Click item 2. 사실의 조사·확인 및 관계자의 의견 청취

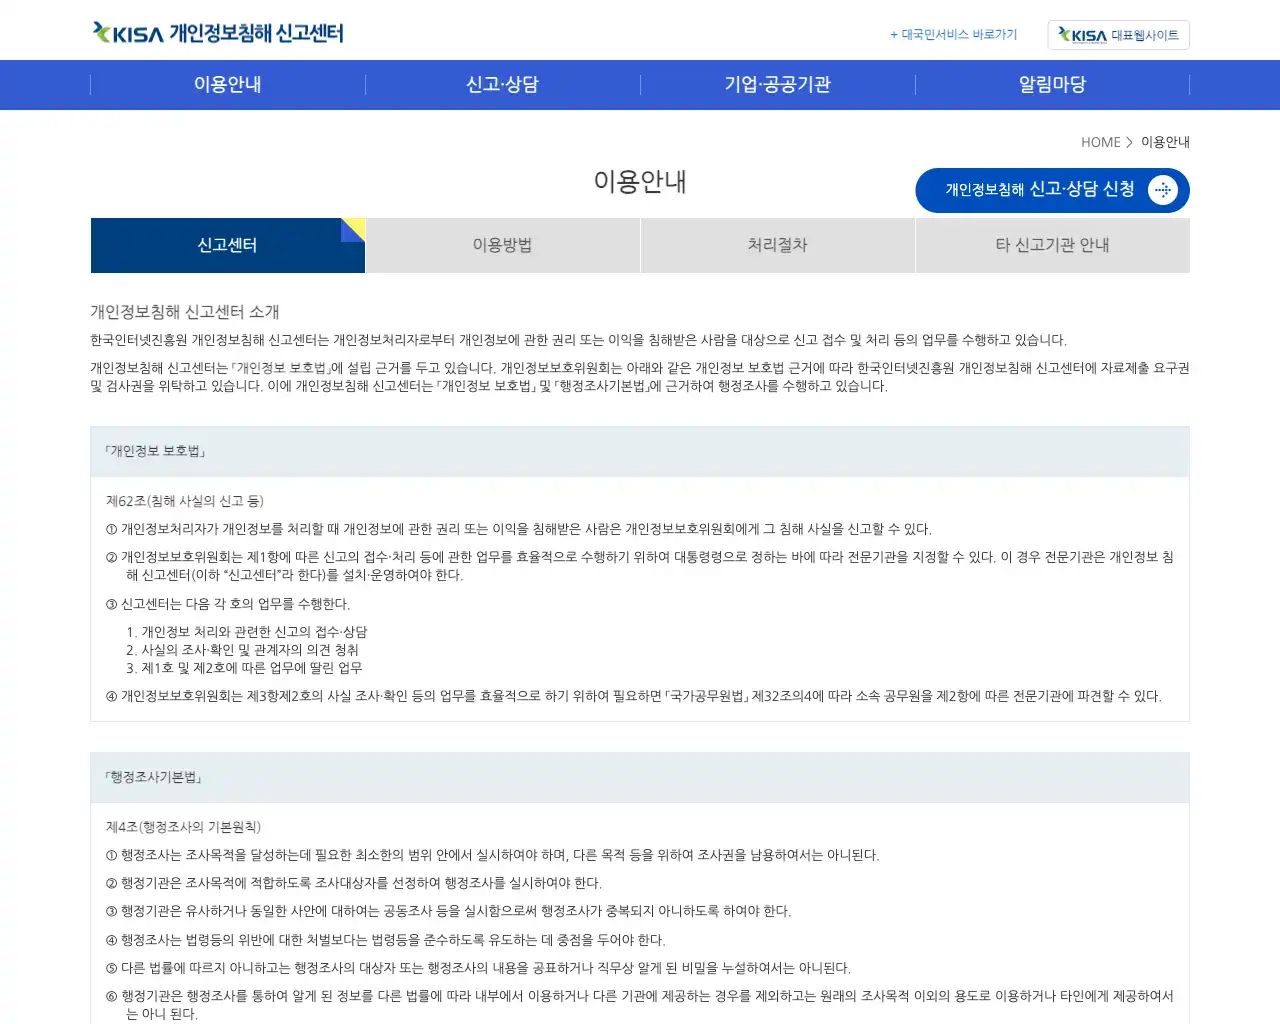tap(242, 650)
